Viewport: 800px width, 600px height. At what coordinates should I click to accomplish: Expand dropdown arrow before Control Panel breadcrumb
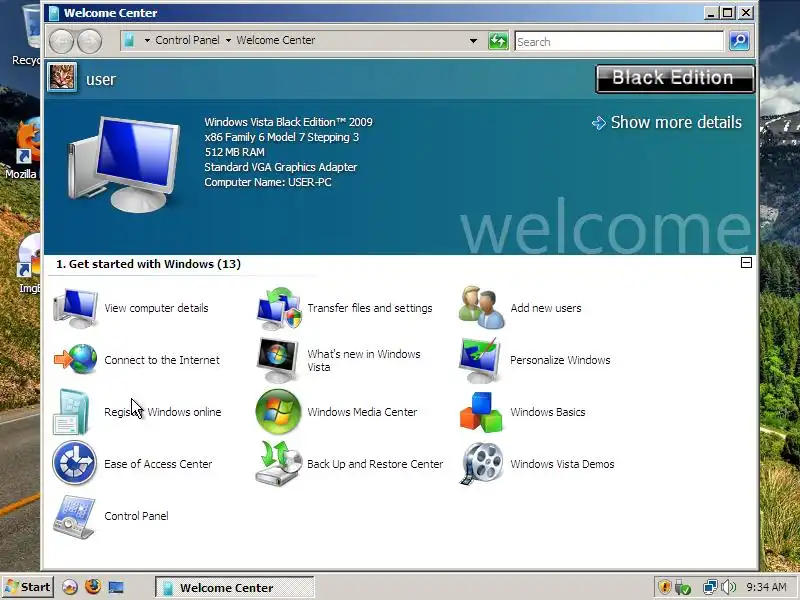click(147, 40)
